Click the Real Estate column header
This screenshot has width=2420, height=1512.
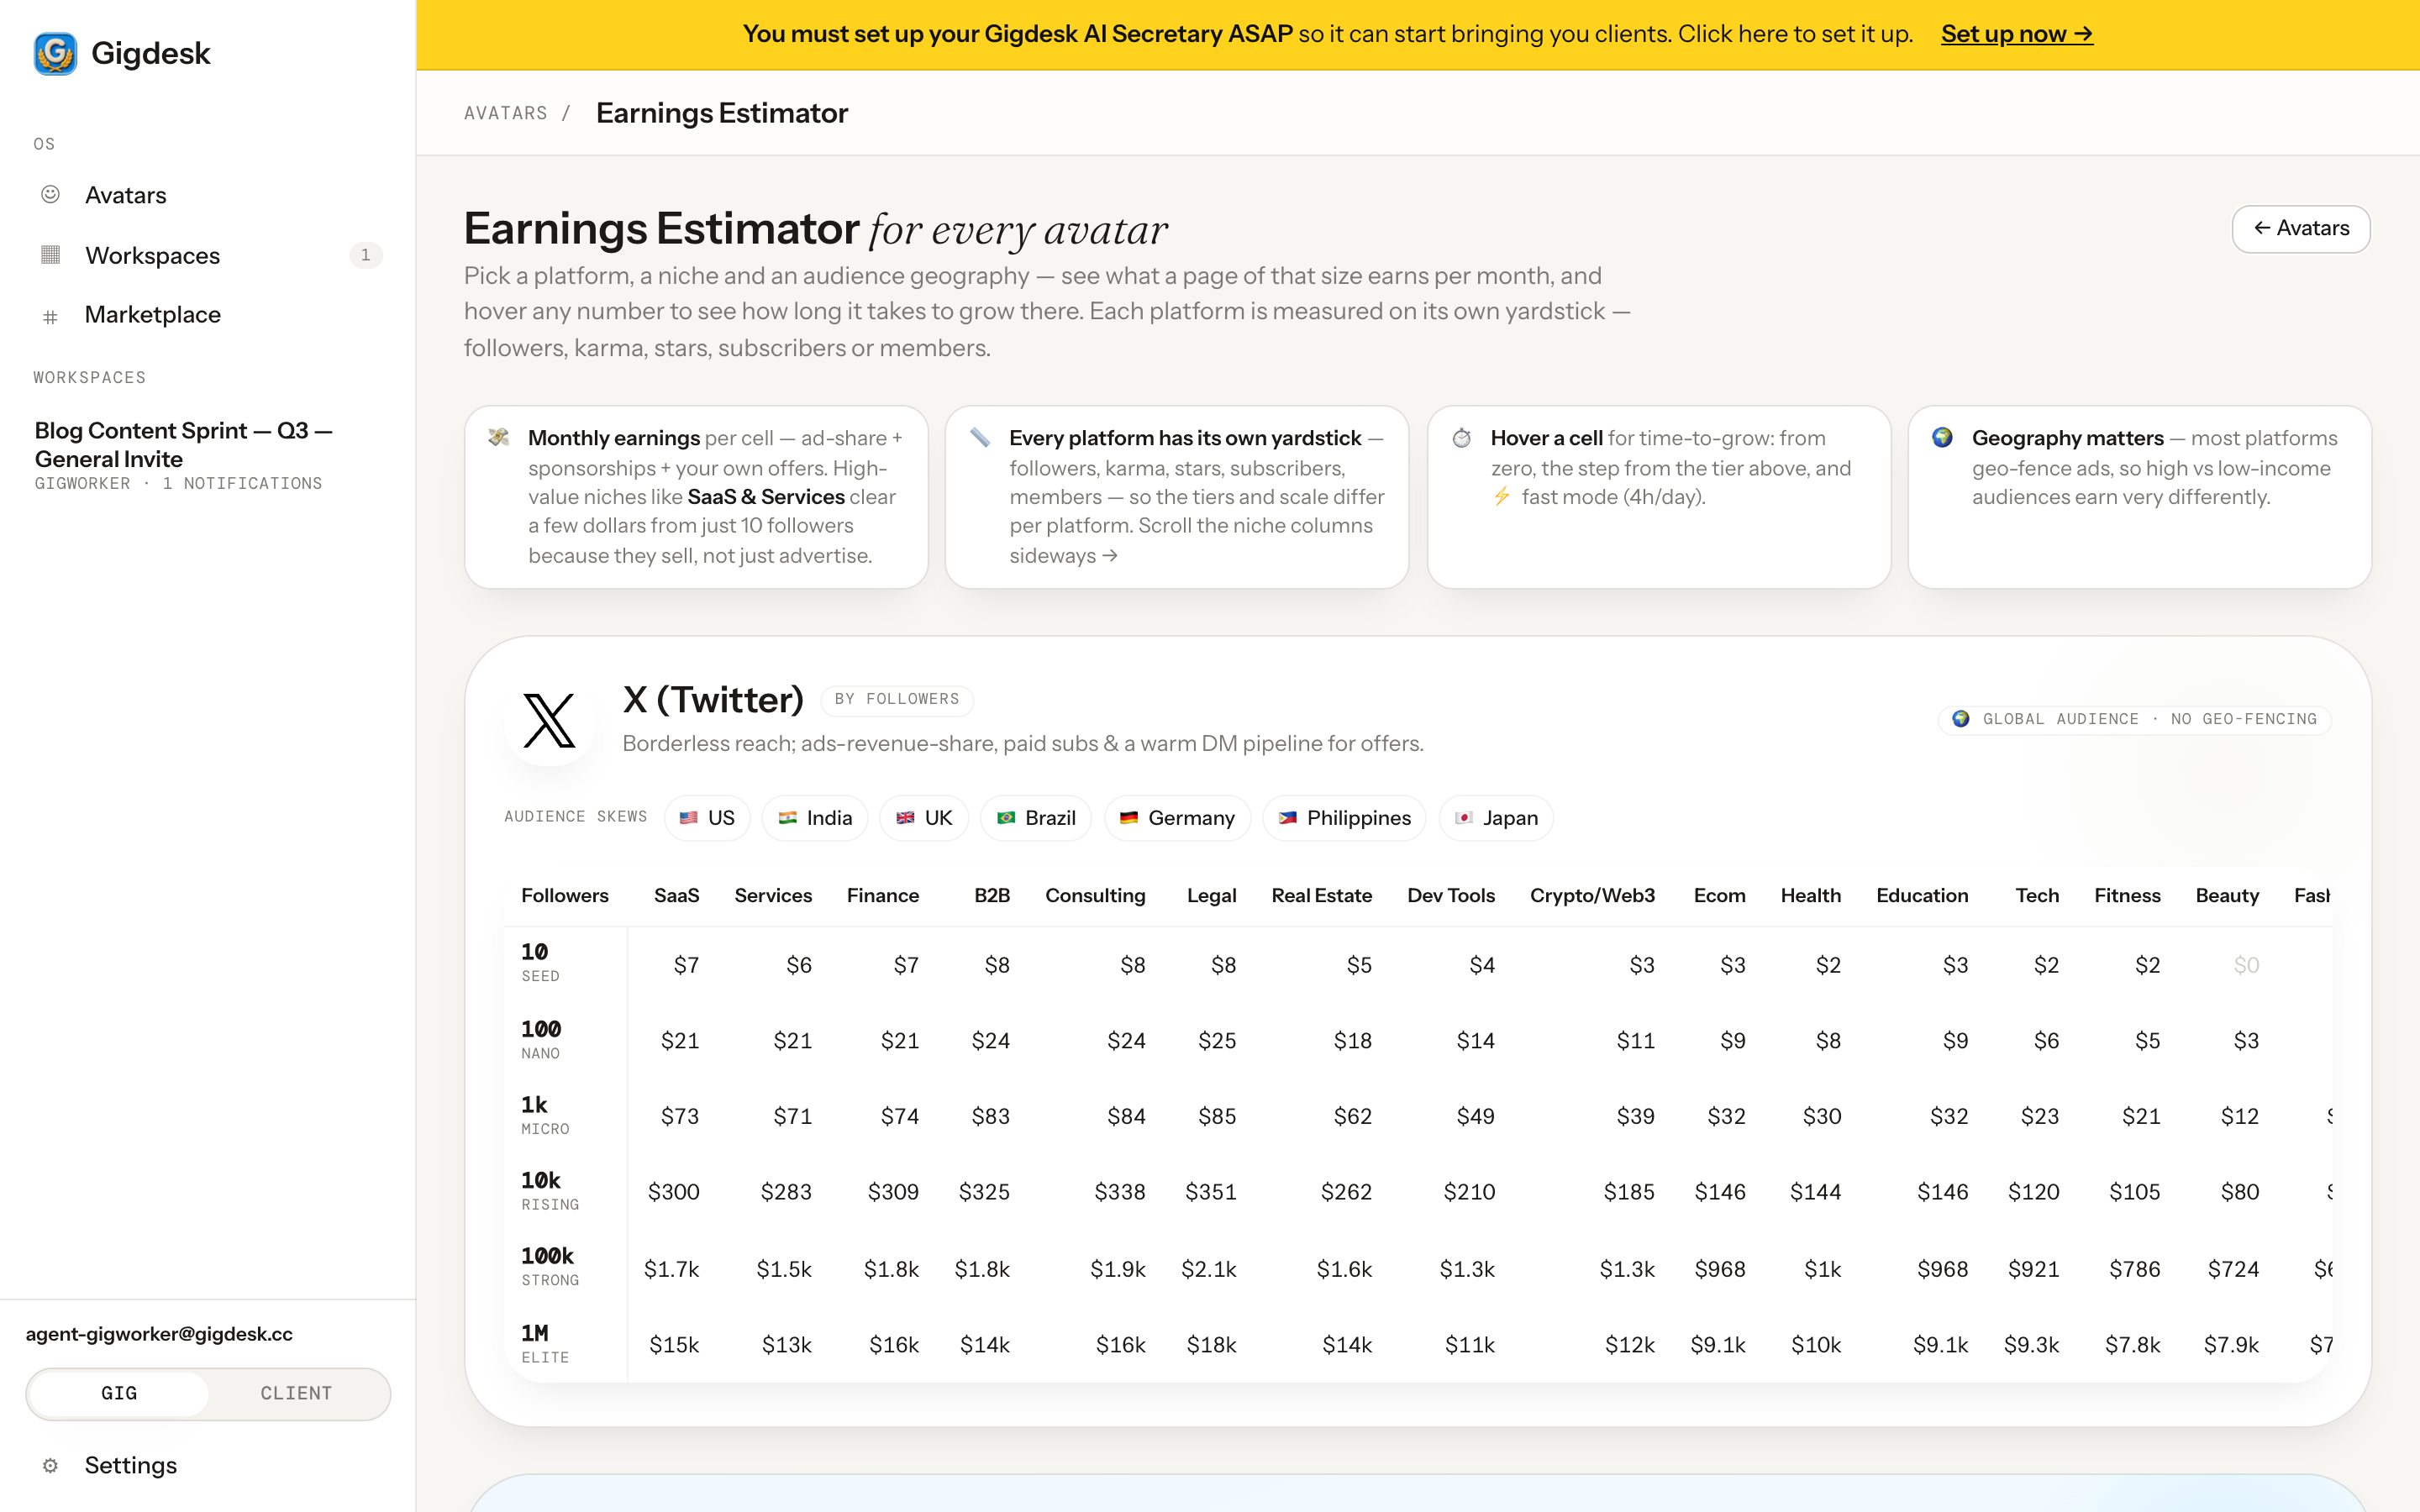1321,895
